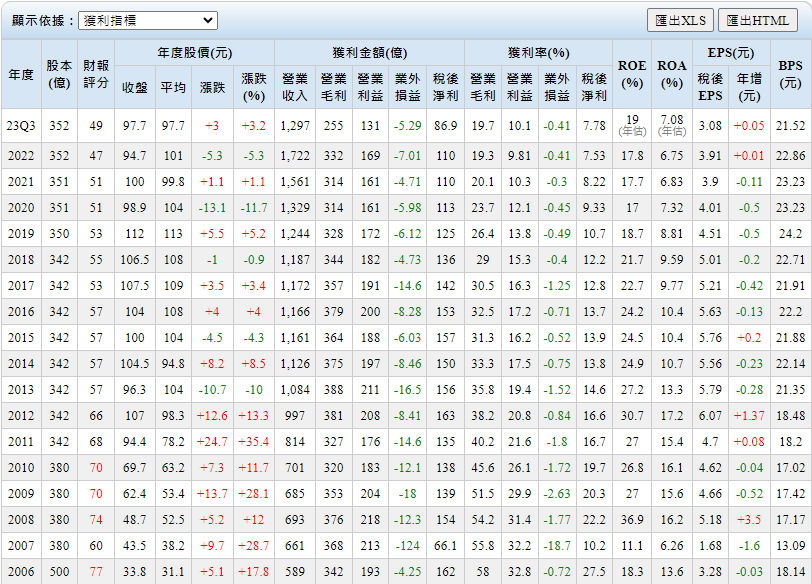
Task: Click the 匯出HTML export button
Action: (x=757, y=20)
